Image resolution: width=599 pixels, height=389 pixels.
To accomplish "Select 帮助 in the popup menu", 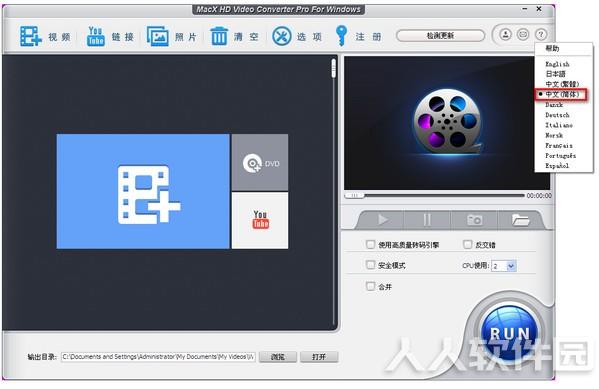I will click(x=552, y=48).
